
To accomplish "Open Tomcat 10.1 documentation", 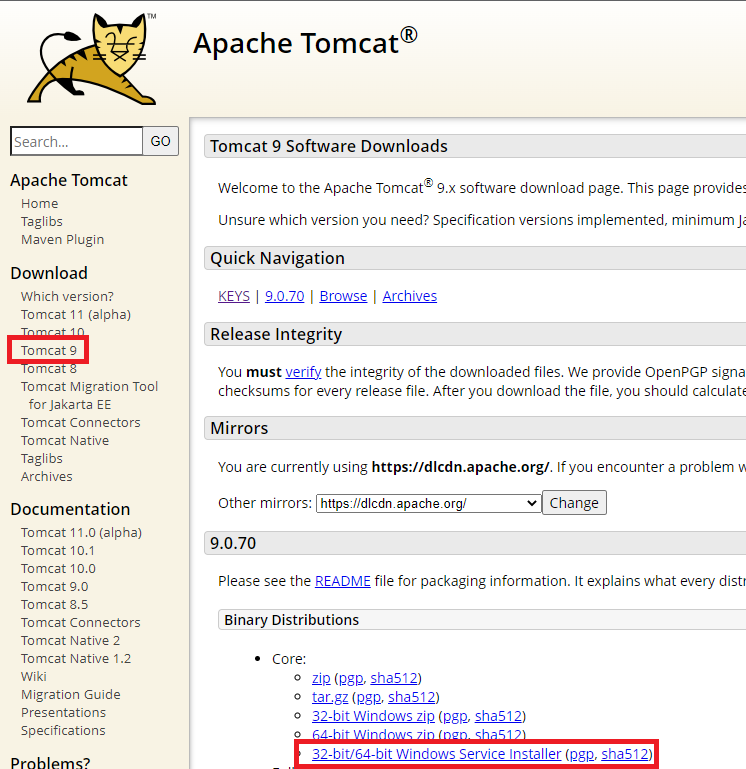I will tap(58, 550).
